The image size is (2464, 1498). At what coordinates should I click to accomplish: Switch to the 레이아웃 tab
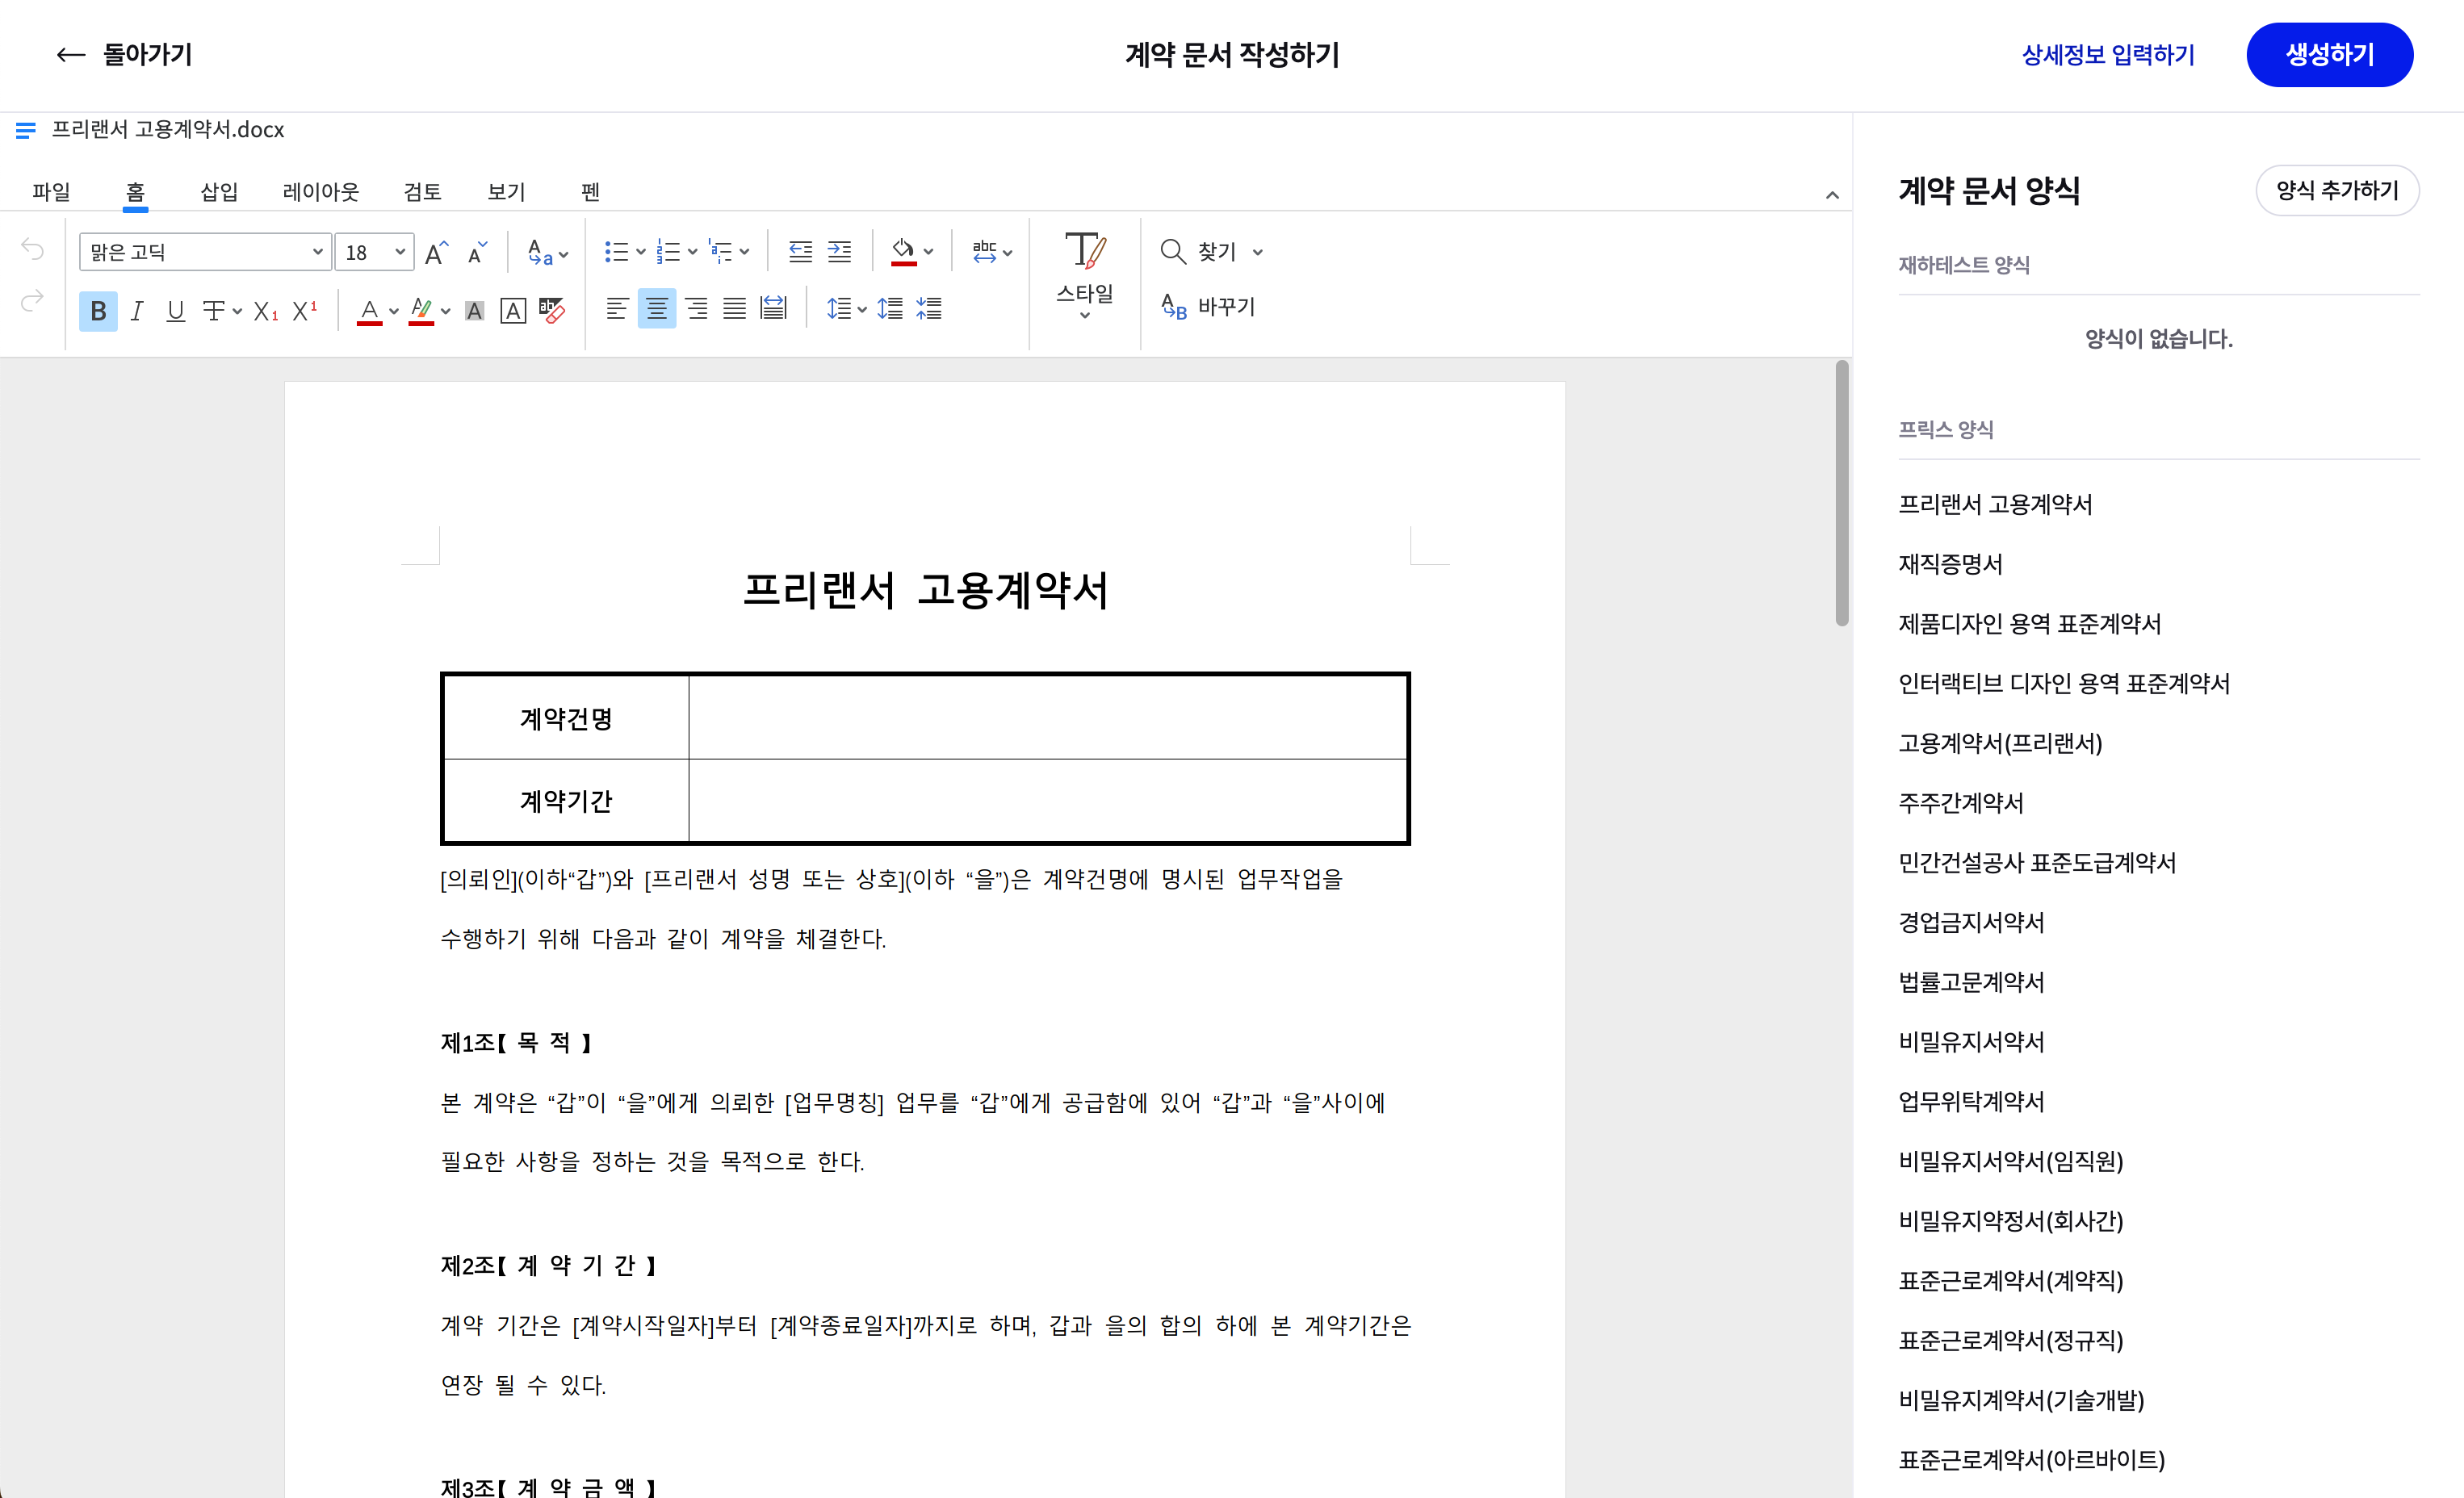(320, 191)
